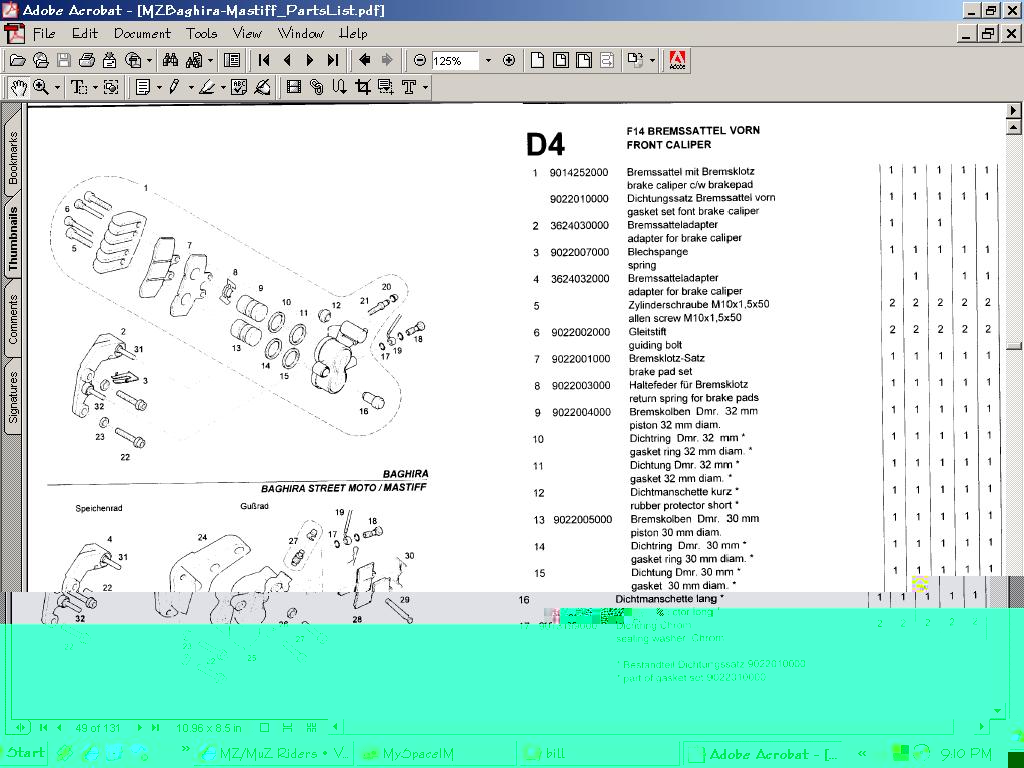Click the Open file folder icon
This screenshot has width=1024, height=768.
point(18,61)
